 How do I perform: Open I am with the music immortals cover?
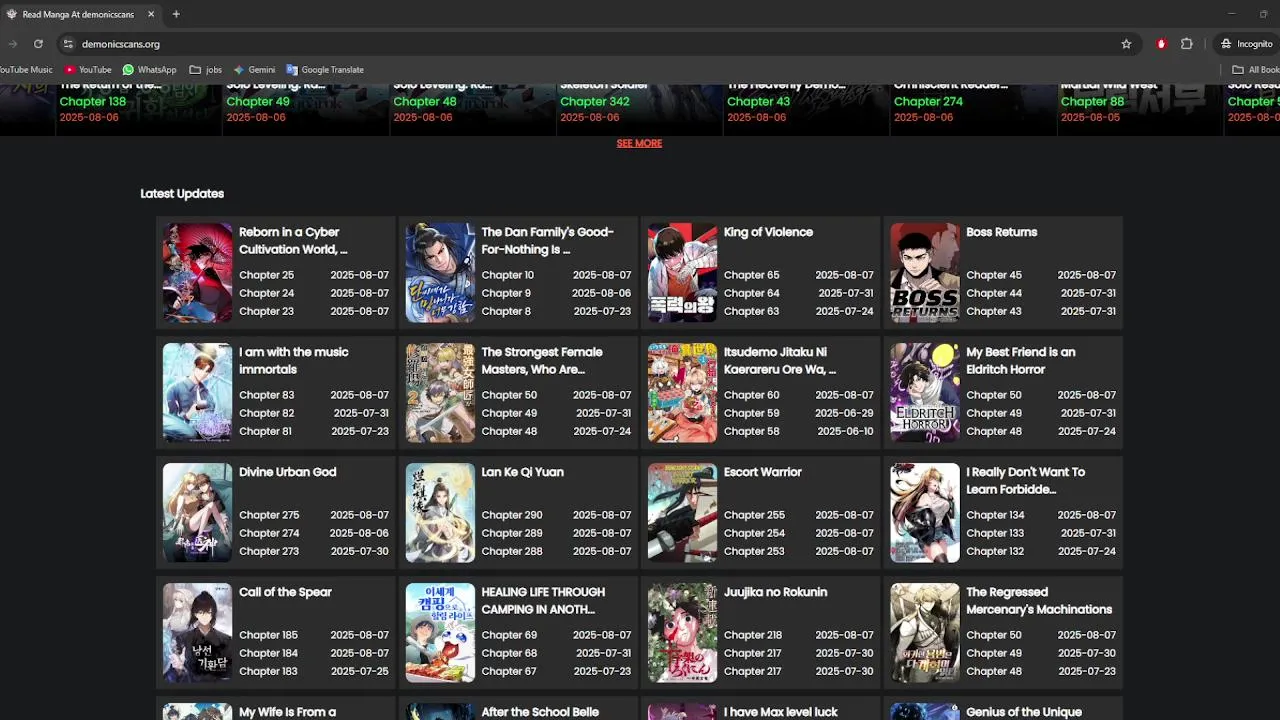pos(198,393)
